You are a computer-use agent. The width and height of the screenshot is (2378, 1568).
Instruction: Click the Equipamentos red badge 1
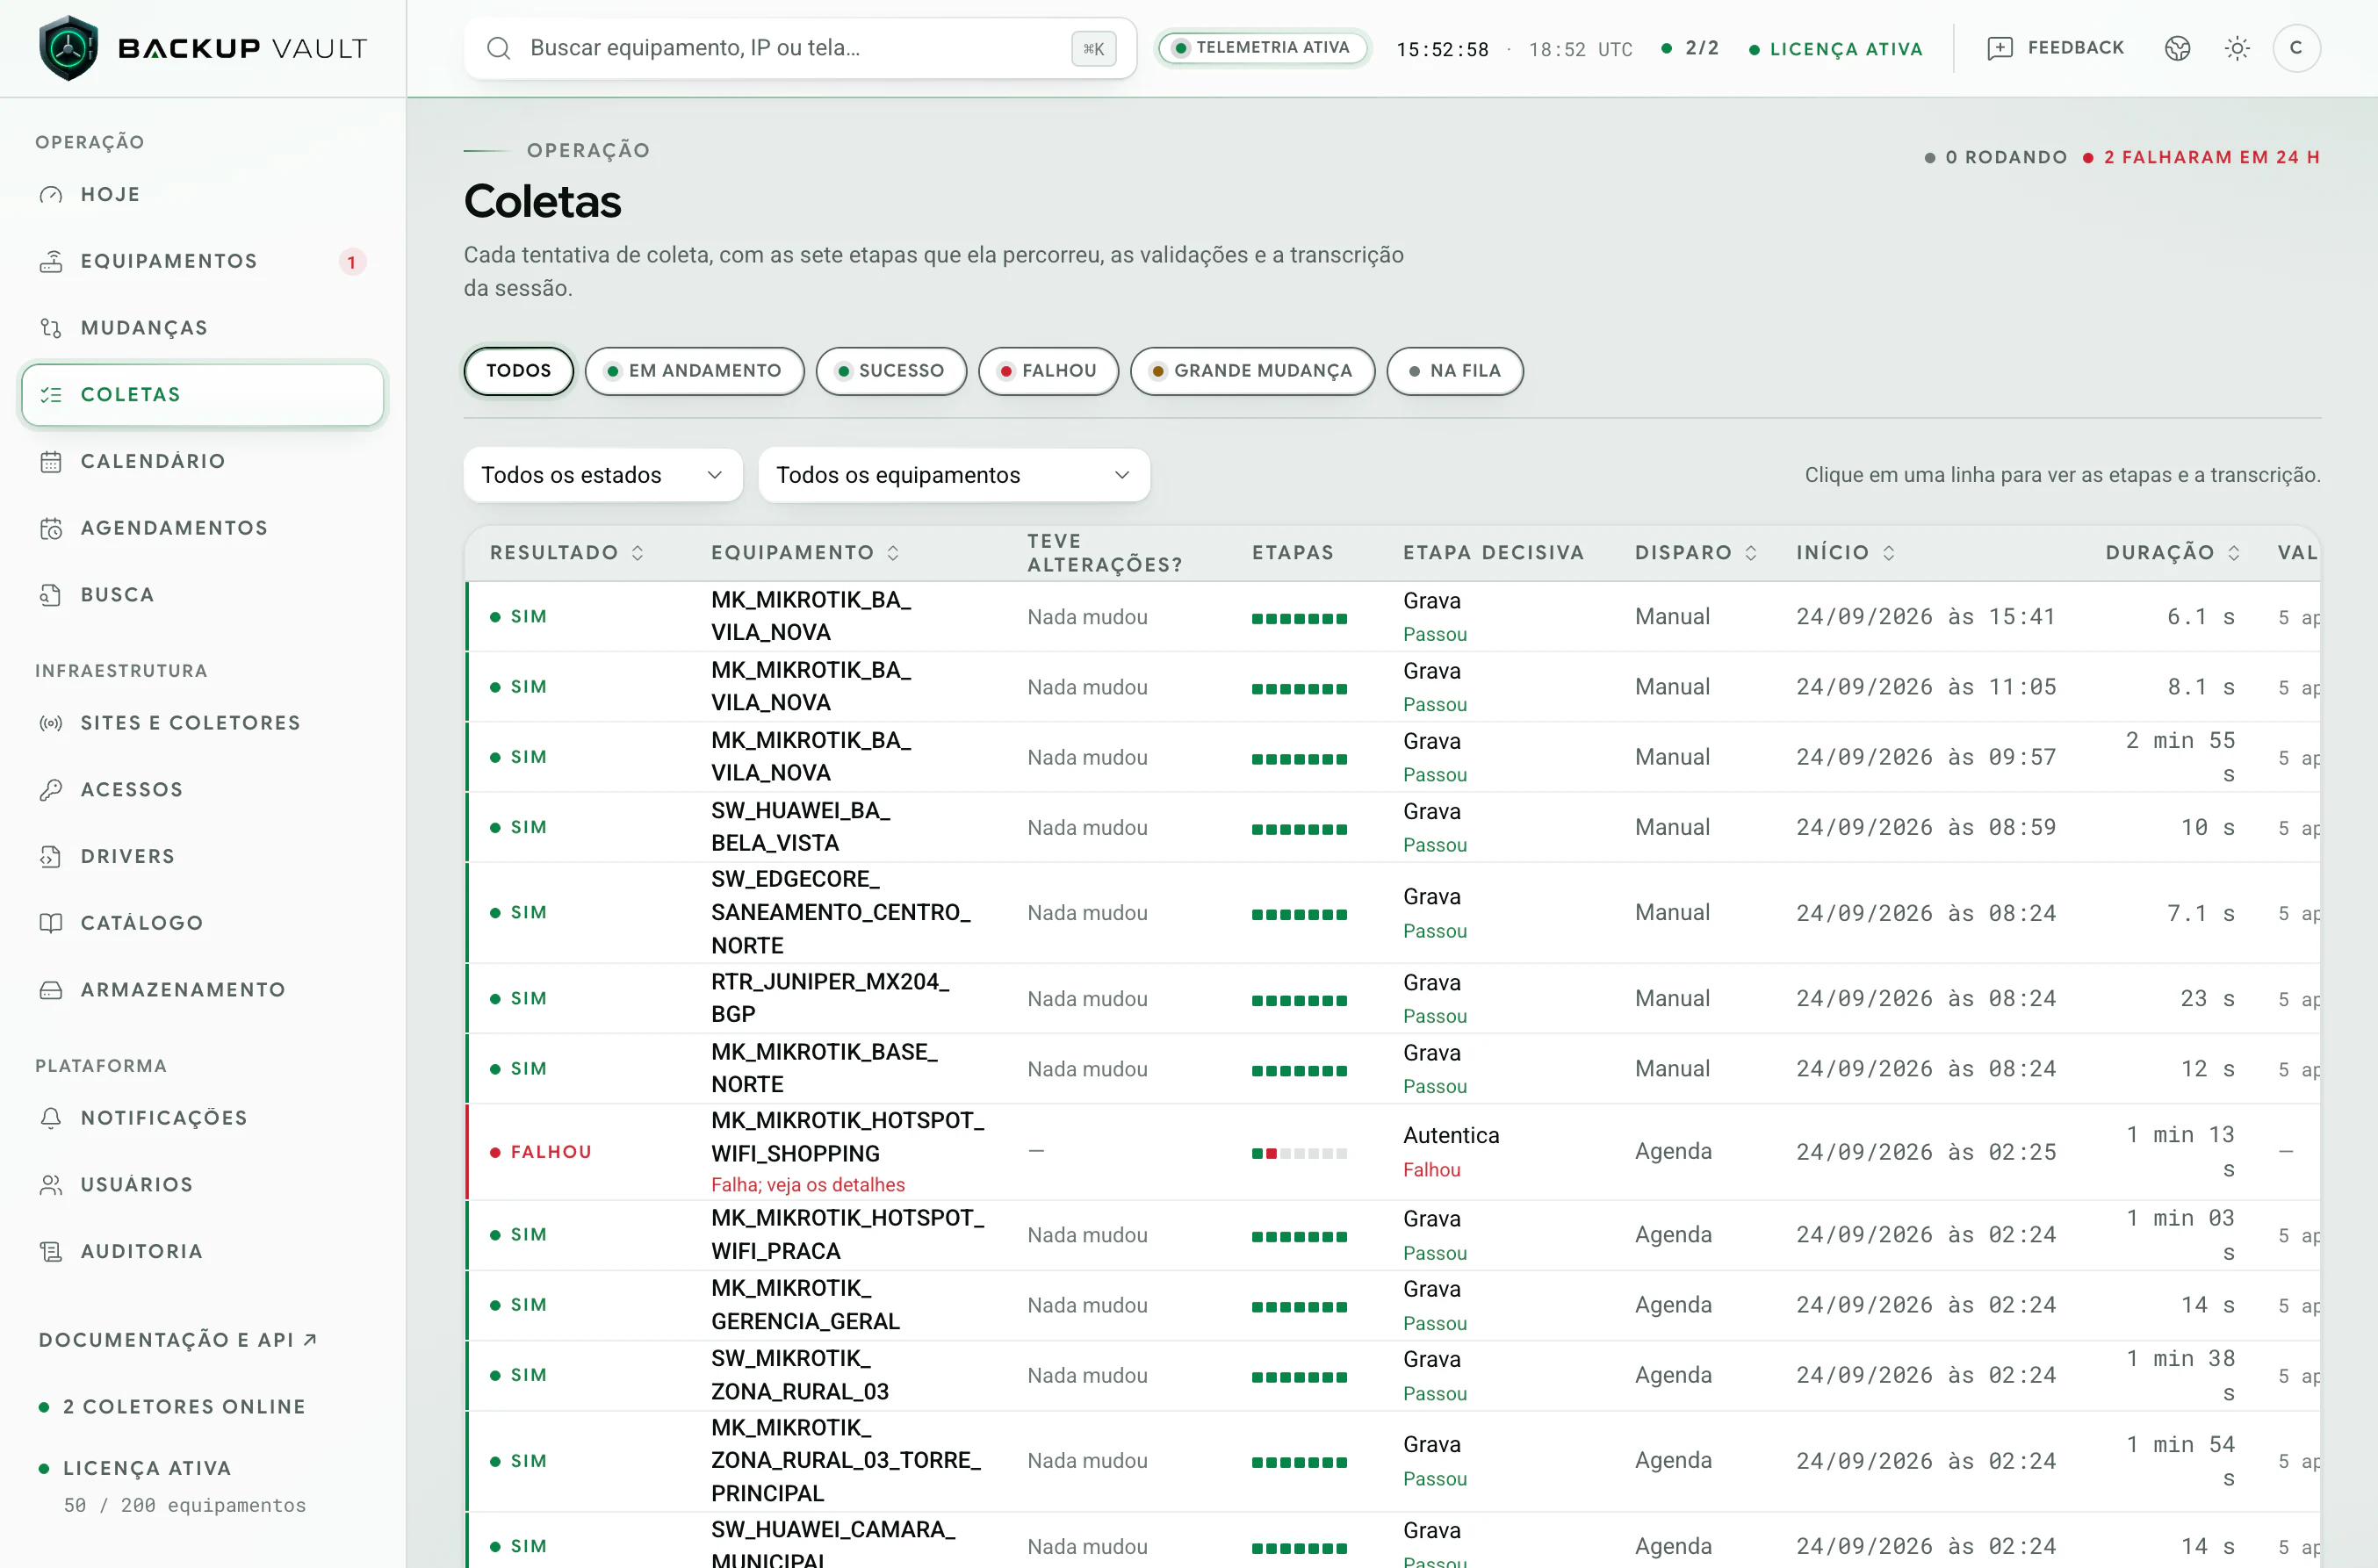352,262
